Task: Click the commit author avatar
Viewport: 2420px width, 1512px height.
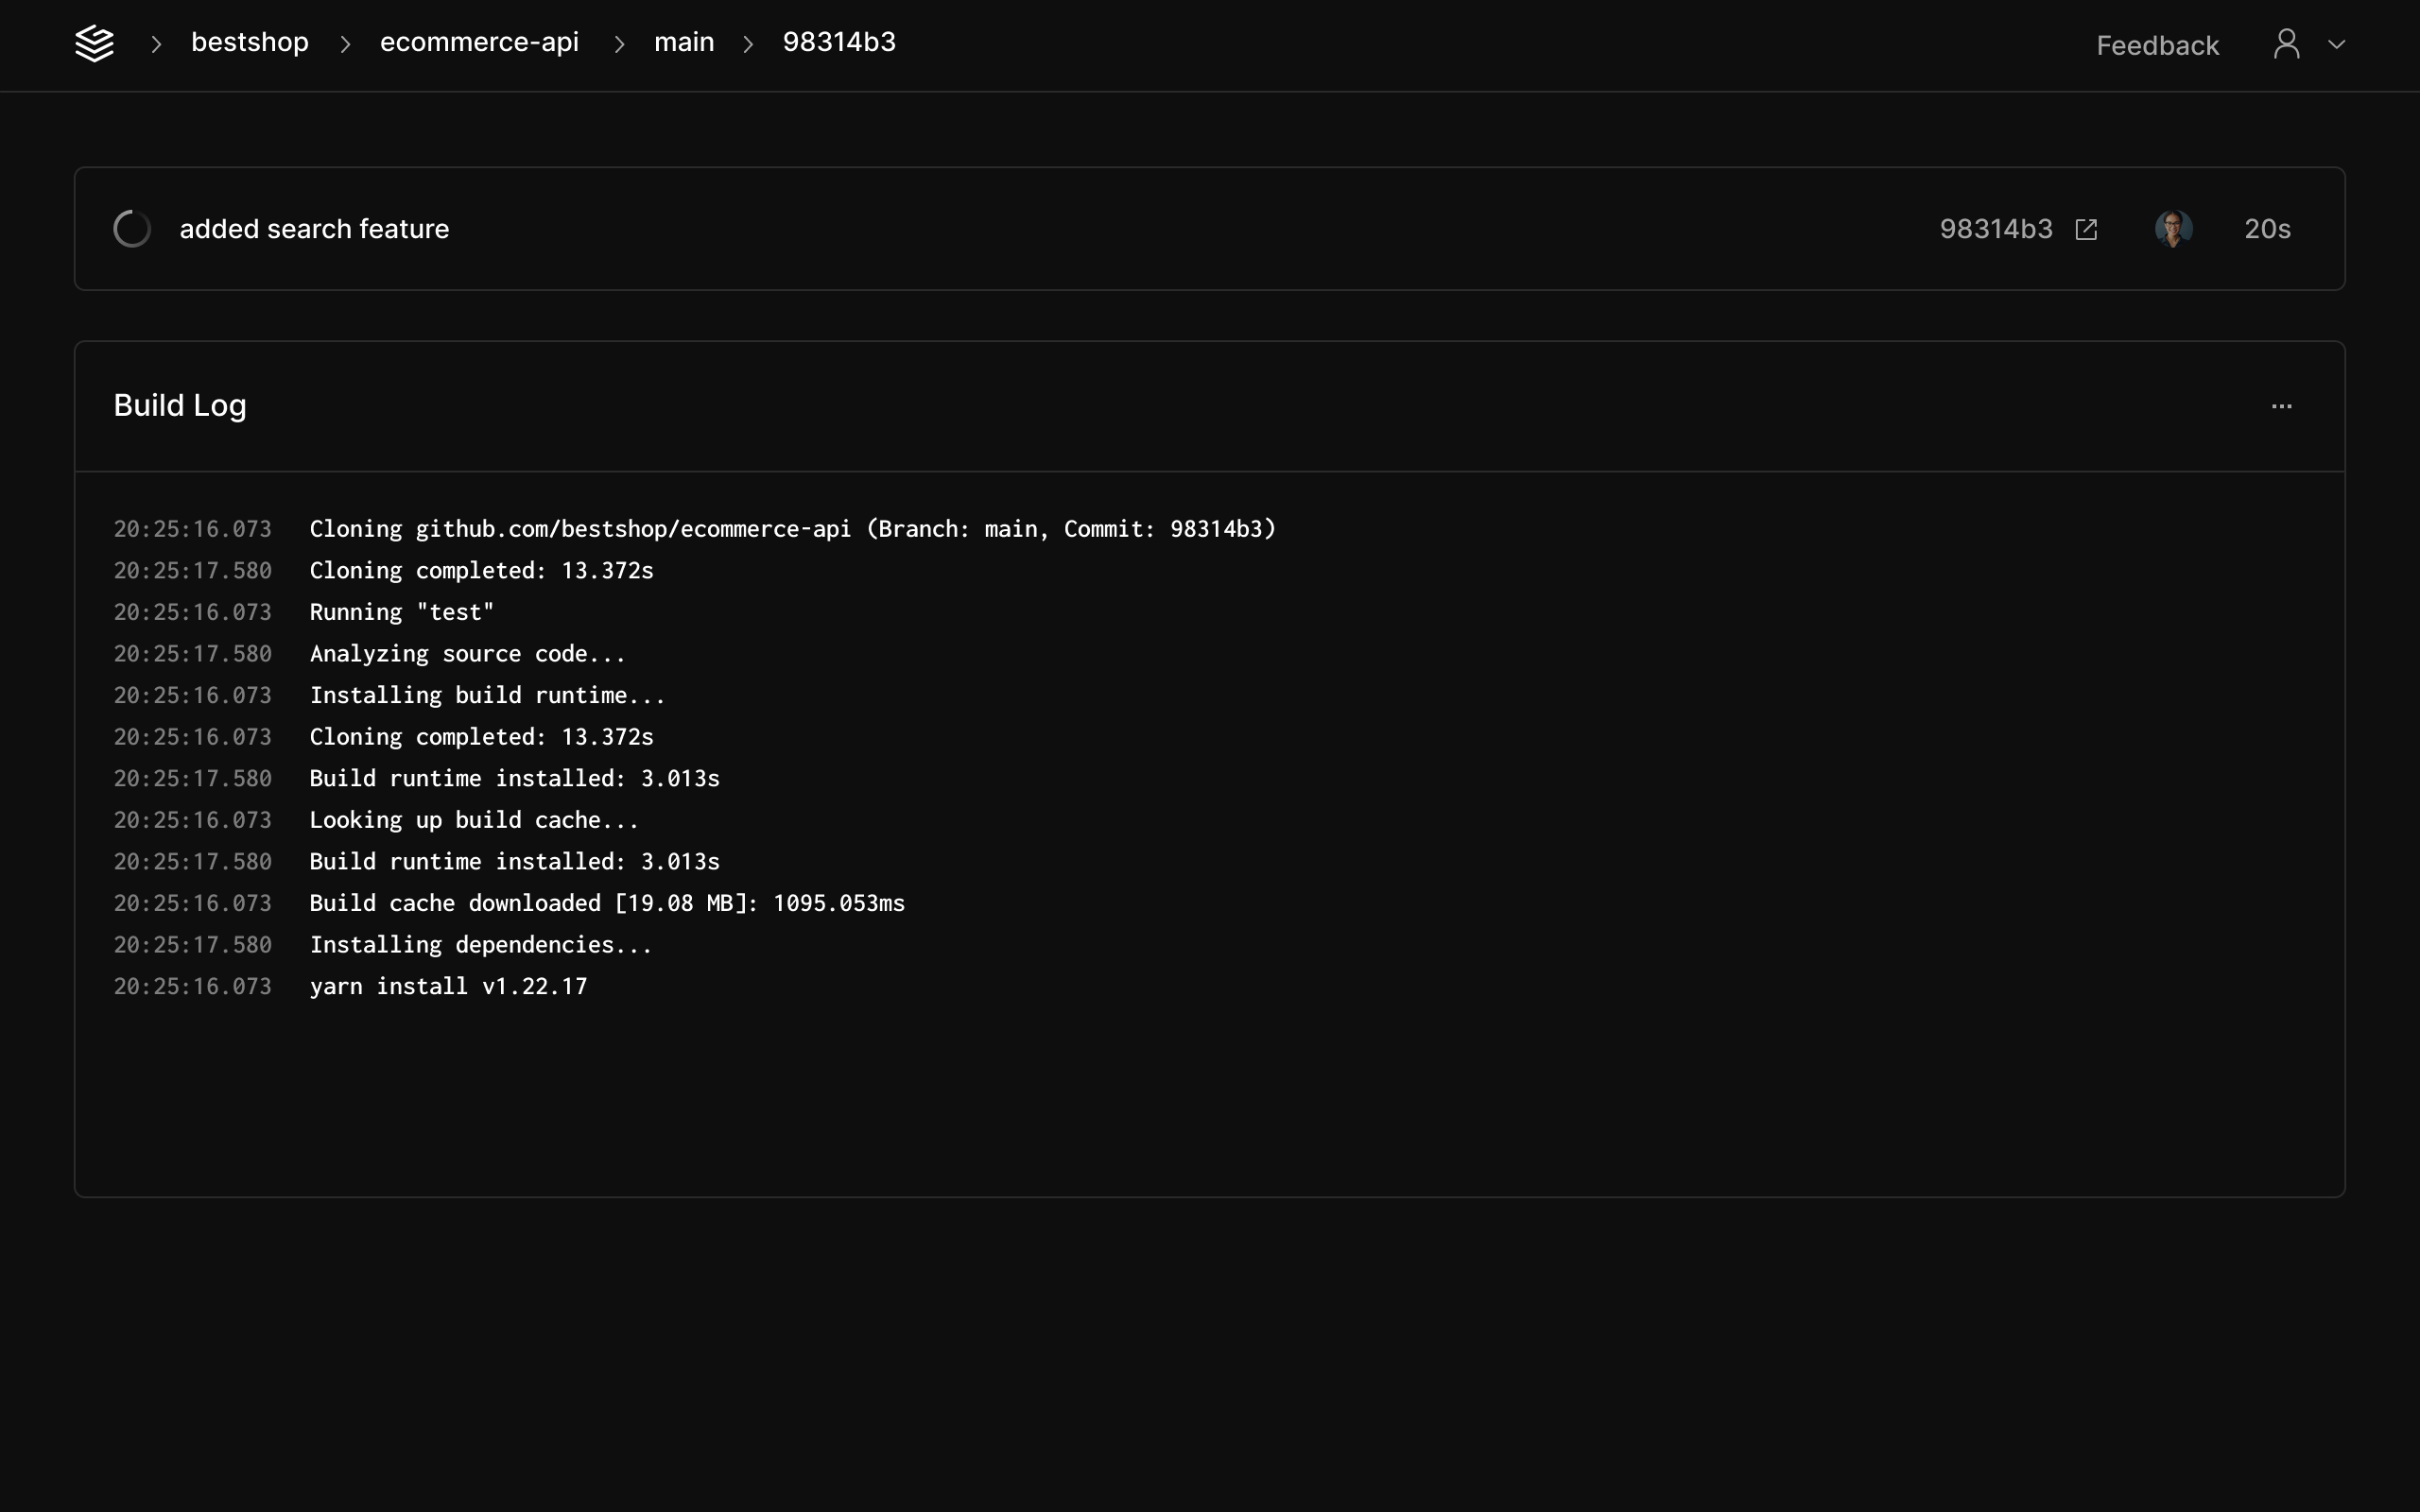Action: click(x=2173, y=229)
